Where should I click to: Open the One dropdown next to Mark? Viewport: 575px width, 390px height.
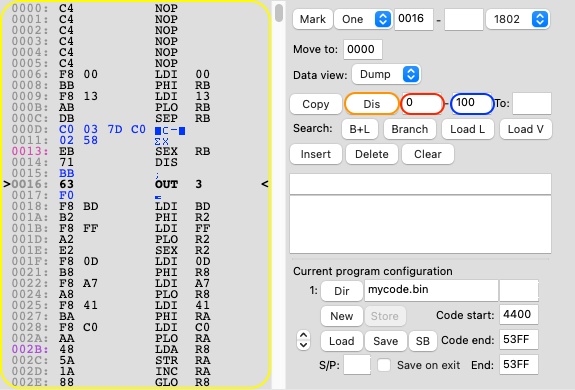363,19
